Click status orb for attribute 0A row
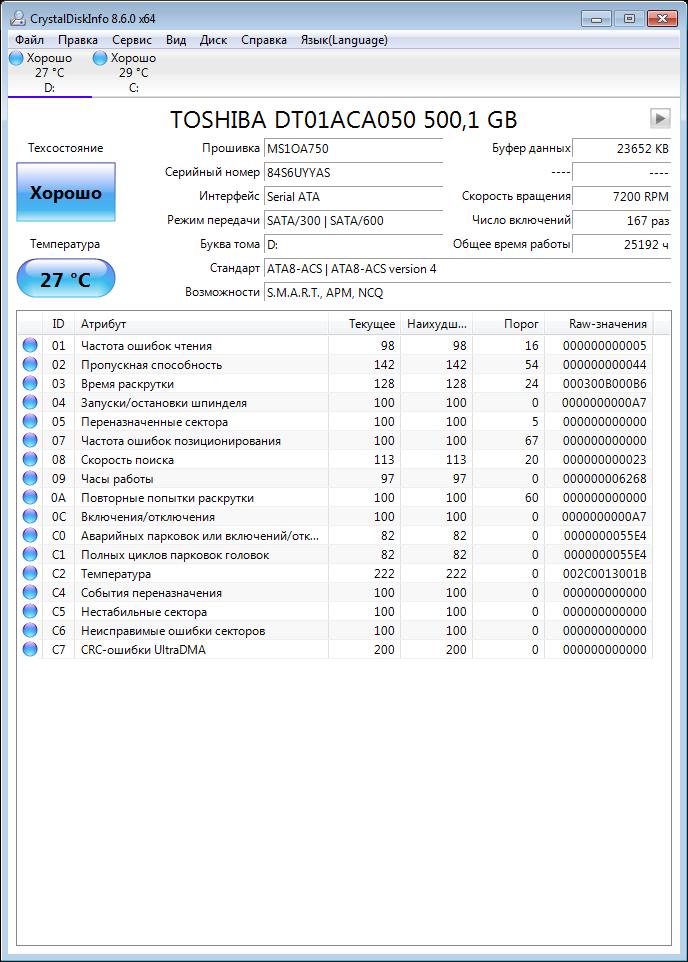This screenshot has height=962, width=688. point(30,498)
